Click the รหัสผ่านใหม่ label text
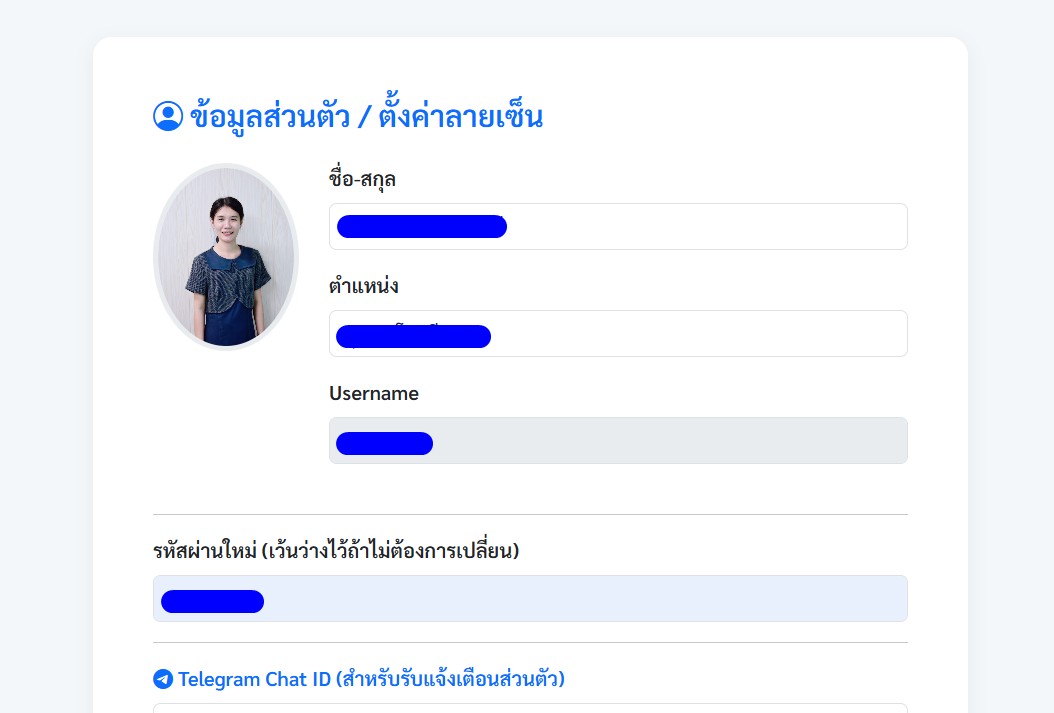The image size is (1054, 713). (x=336, y=550)
